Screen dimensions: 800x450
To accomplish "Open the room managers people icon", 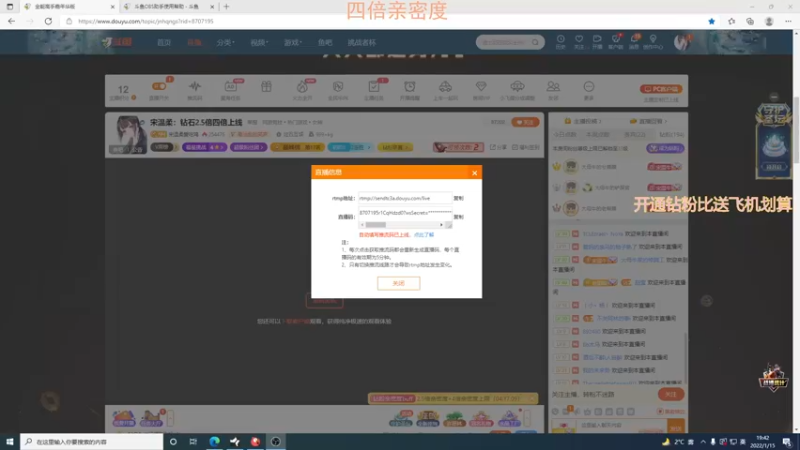I will pyautogui.click(x=553, y=87).
